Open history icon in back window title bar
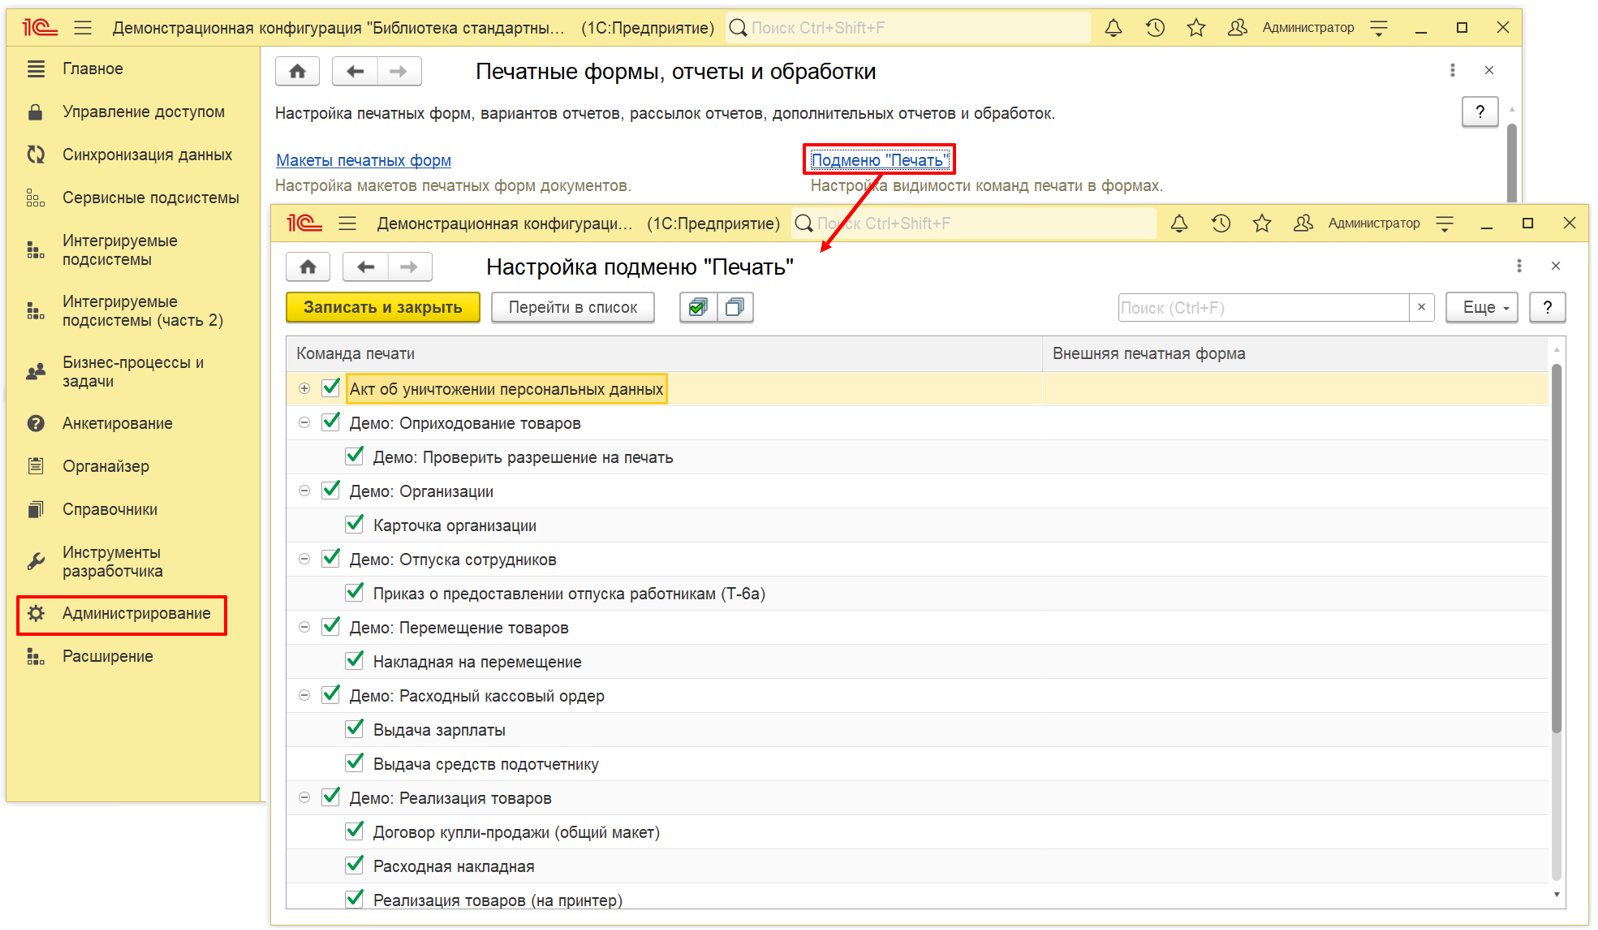 coord(1155,28)
